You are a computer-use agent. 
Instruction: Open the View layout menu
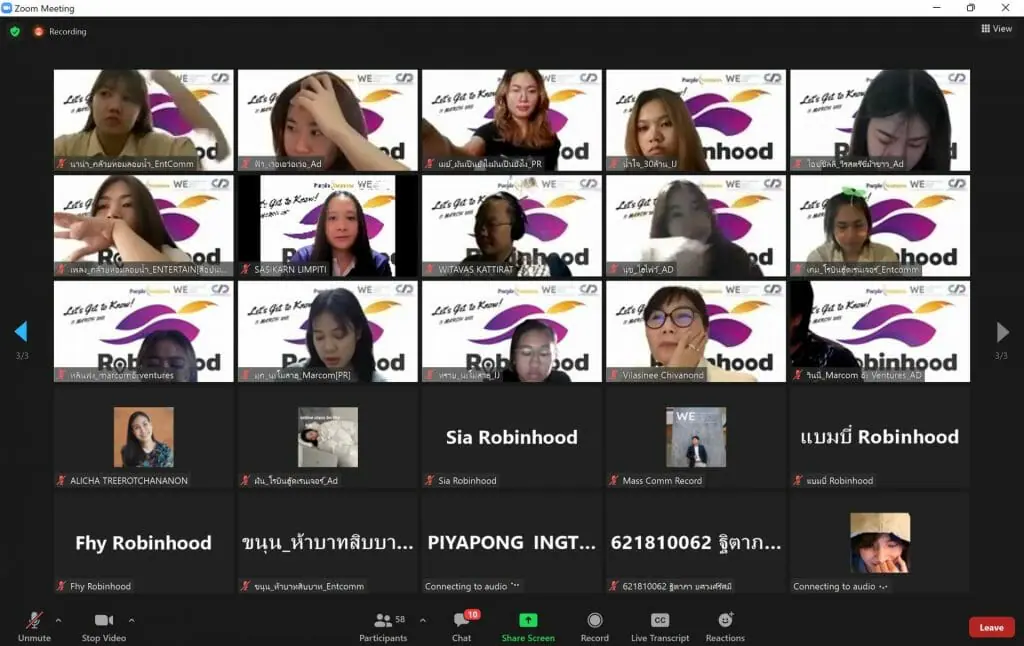pyautogui.click(x=997, y=29)
